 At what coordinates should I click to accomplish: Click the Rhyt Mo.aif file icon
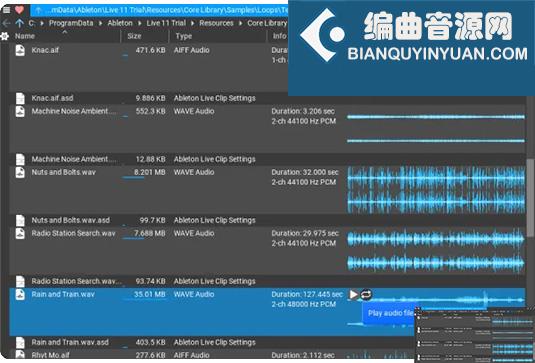(20, 355)
